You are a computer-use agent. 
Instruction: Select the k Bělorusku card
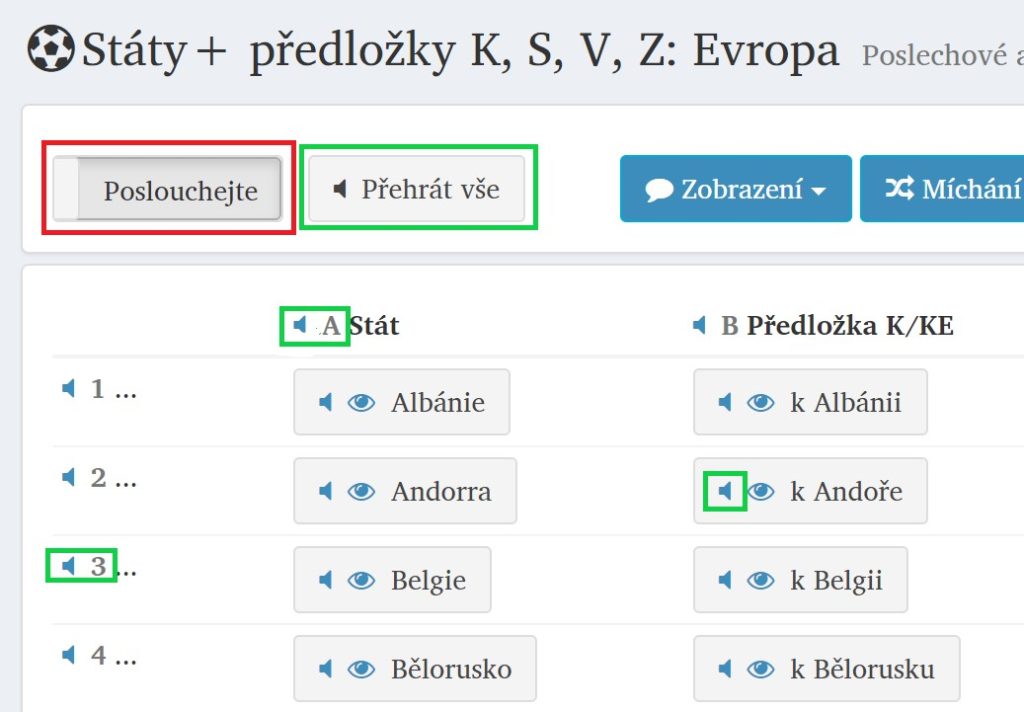(827, 669)
